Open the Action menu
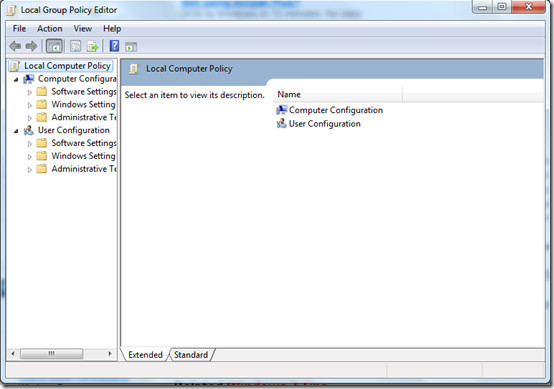Viewport: 554px width, 389px height. tap(50, 29)
